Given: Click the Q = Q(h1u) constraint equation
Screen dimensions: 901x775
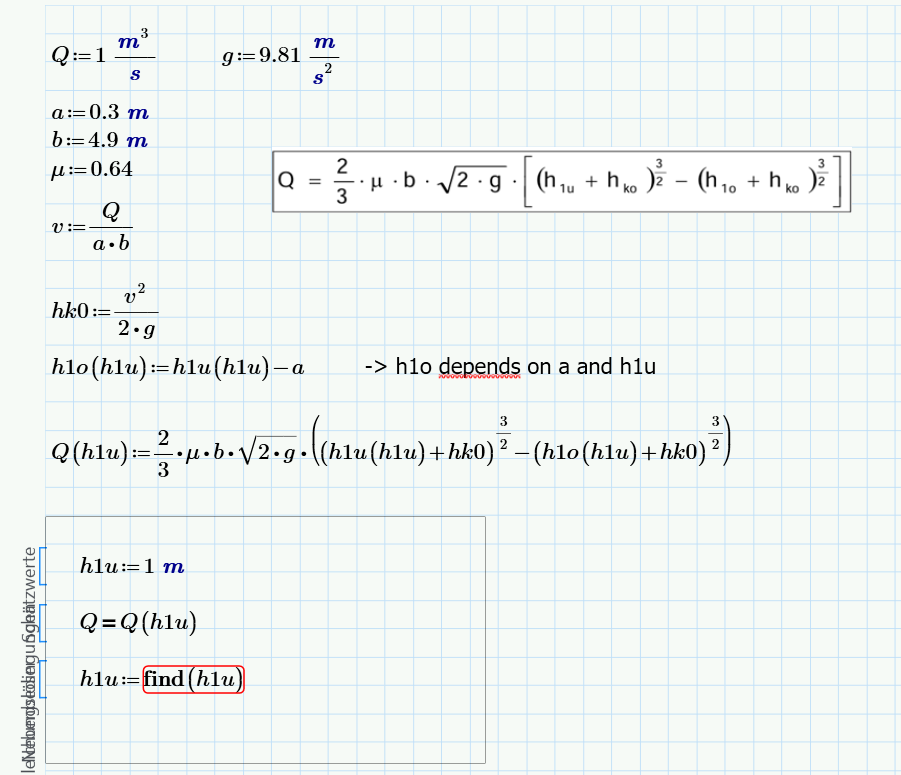Looking at the screenshot, I should click(140, 621).
